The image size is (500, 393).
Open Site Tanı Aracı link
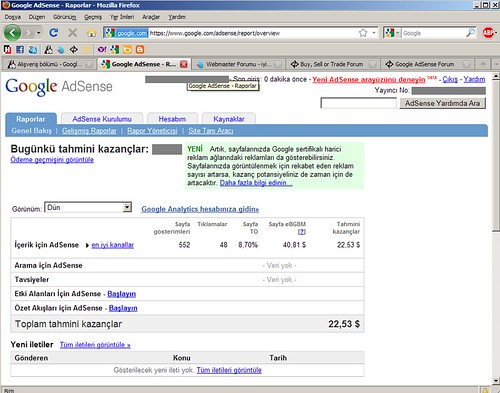[x=211, y=131]
